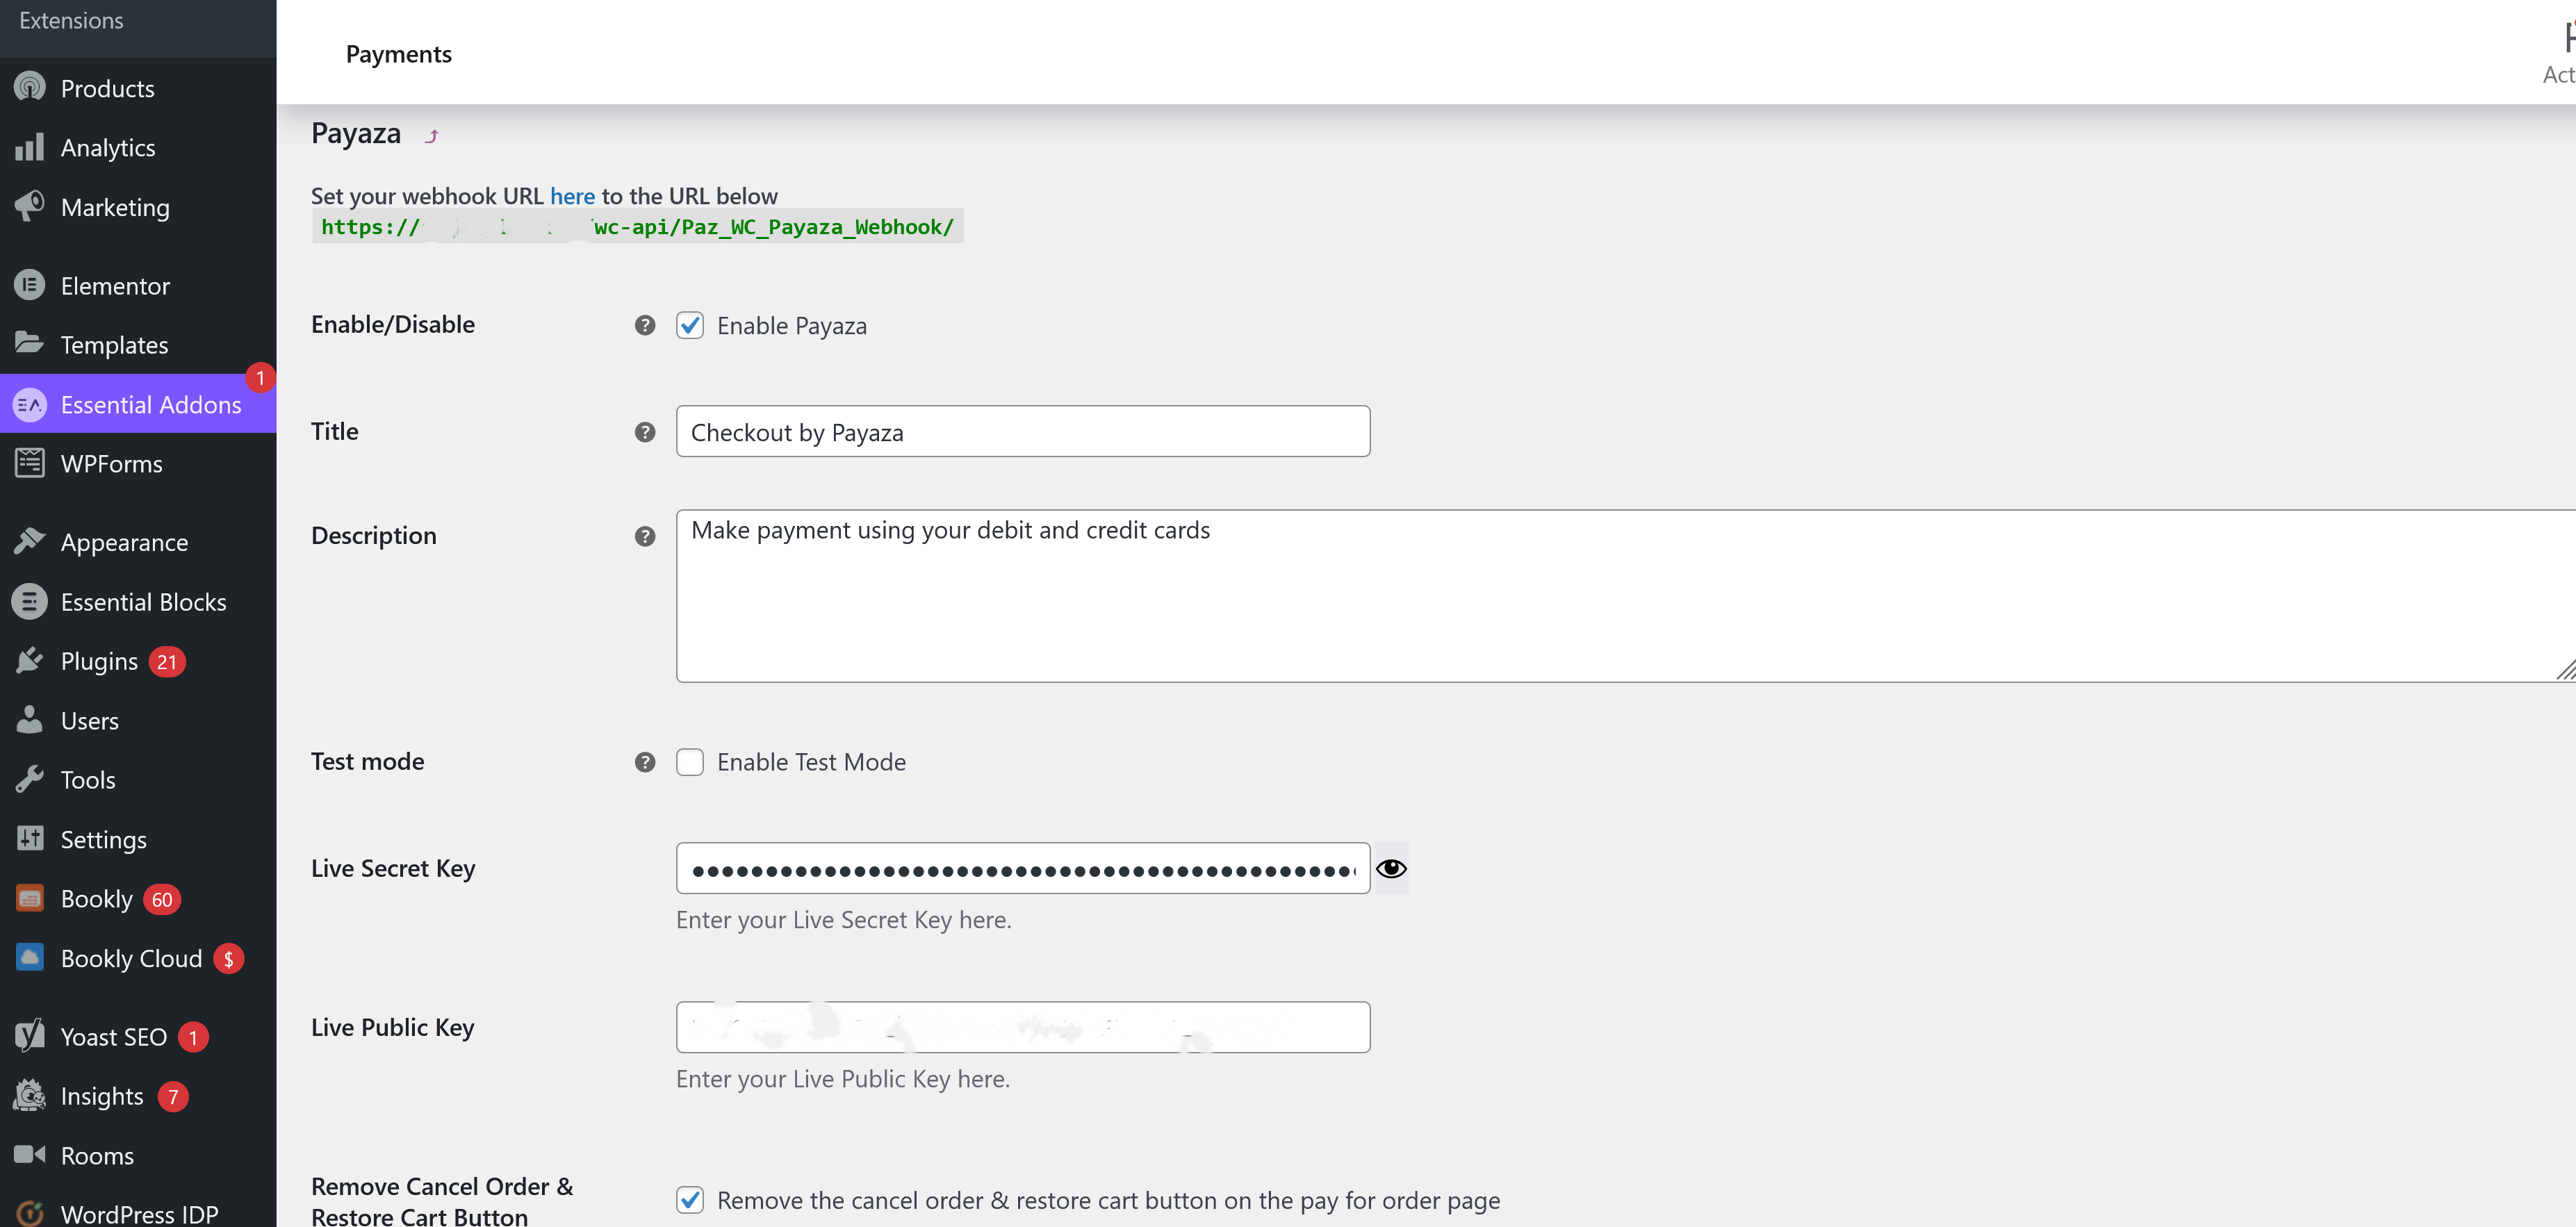Click the Essential Addons EA icon

pos(30,404)
